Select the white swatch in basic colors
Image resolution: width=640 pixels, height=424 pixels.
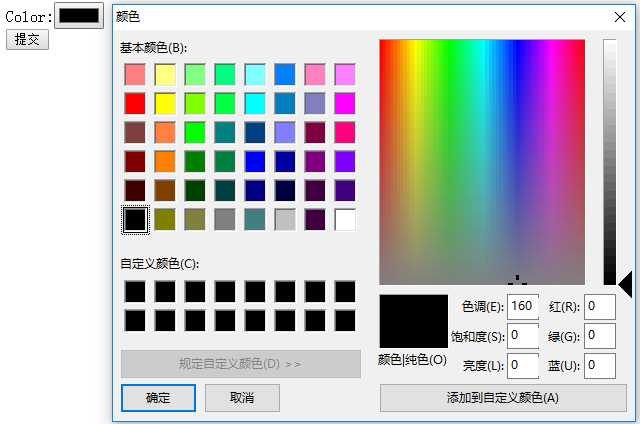[x=345, y=220]
